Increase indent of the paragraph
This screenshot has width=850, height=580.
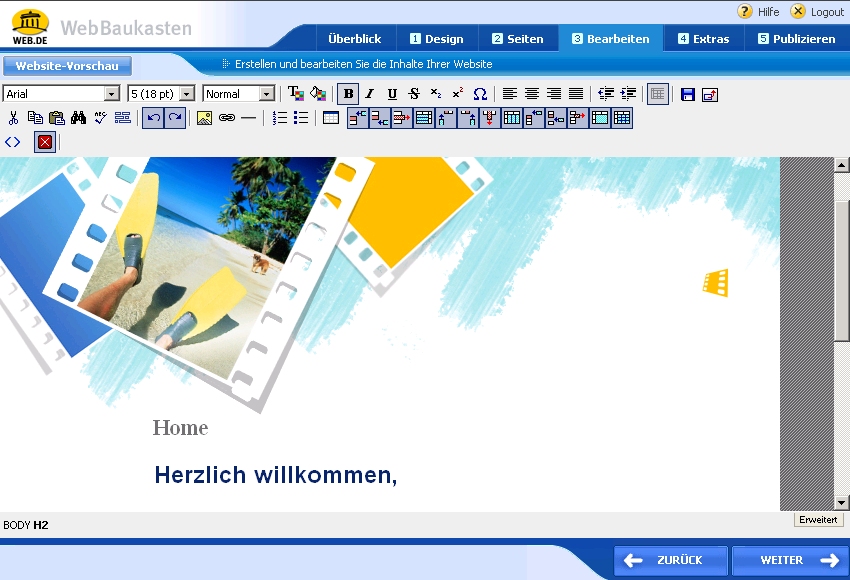628,94
